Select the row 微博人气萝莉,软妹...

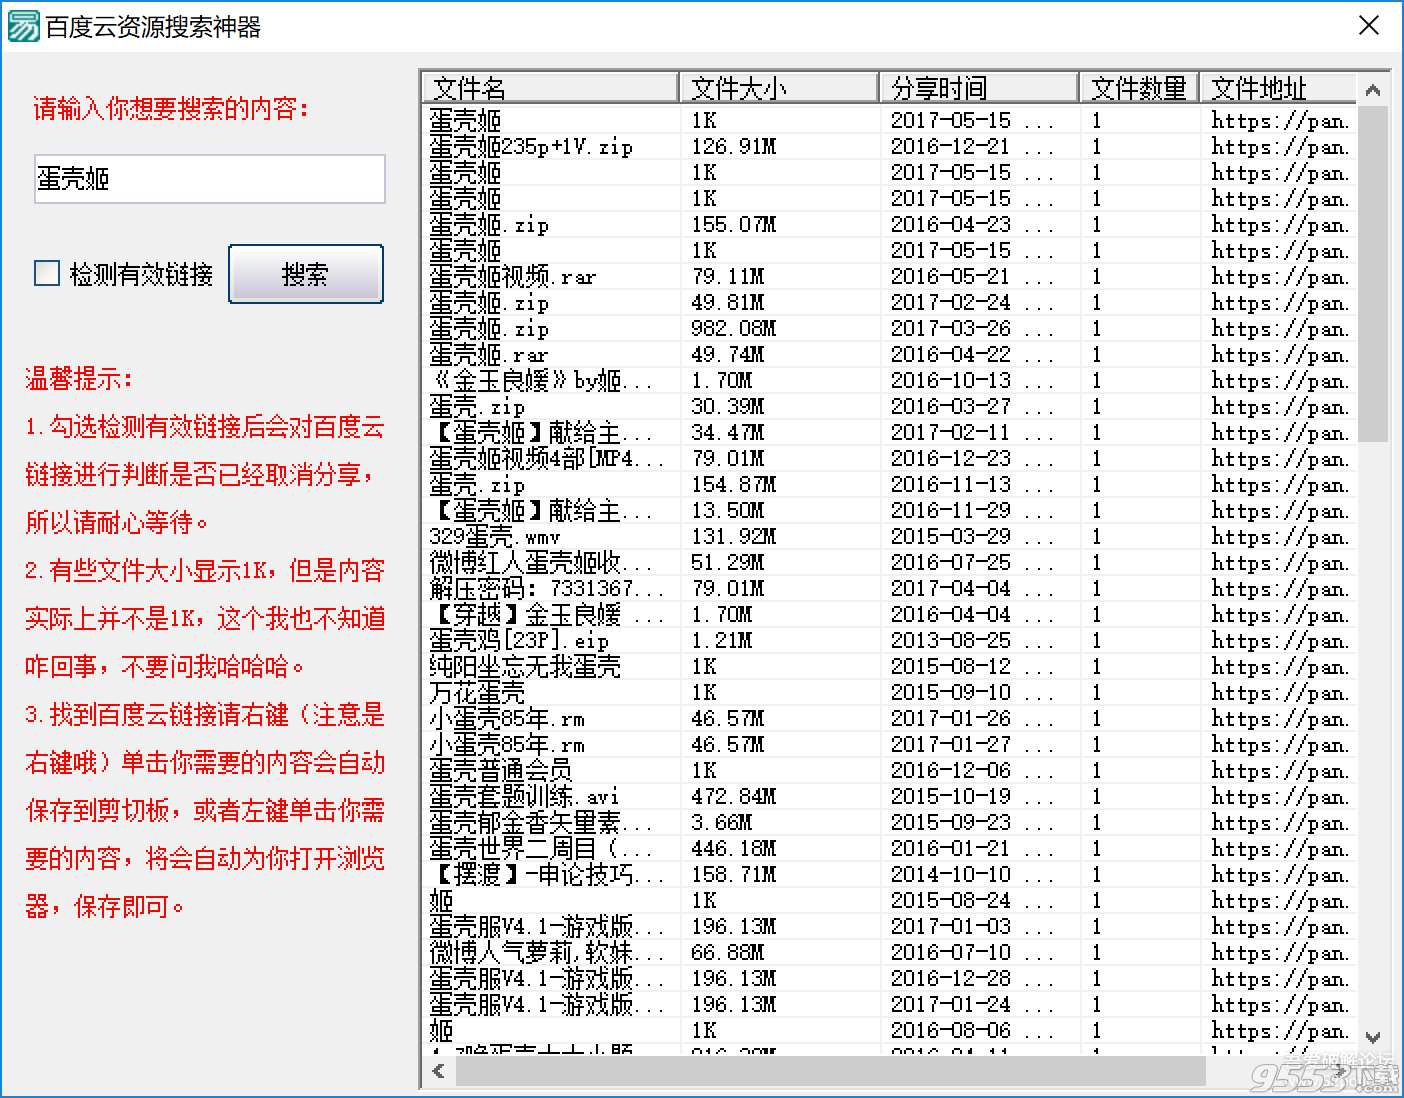point(890,953)
